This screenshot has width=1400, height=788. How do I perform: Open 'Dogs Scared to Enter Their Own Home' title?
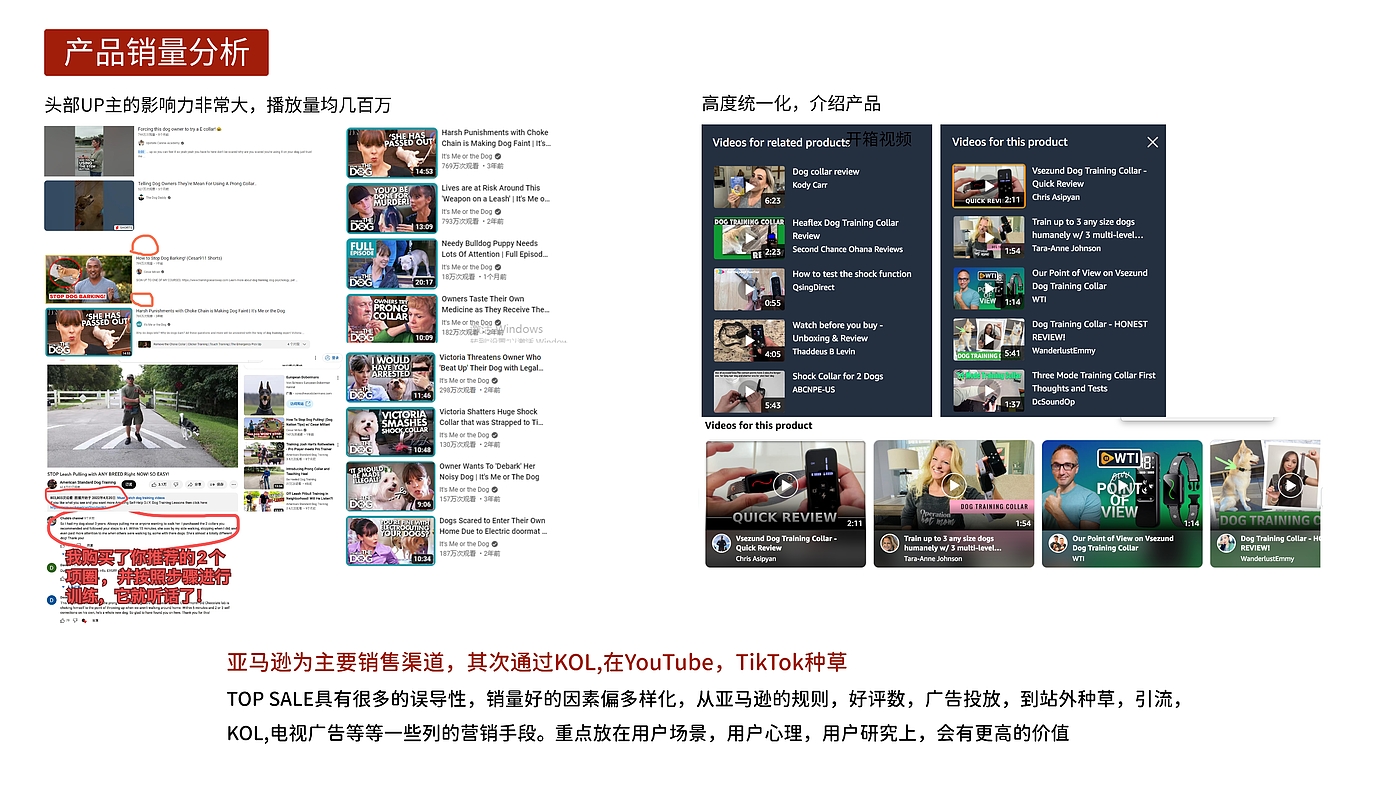[493, 526]
